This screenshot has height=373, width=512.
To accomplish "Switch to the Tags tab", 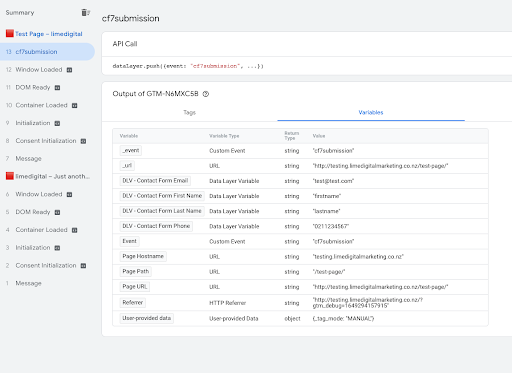I will point(189,113).
